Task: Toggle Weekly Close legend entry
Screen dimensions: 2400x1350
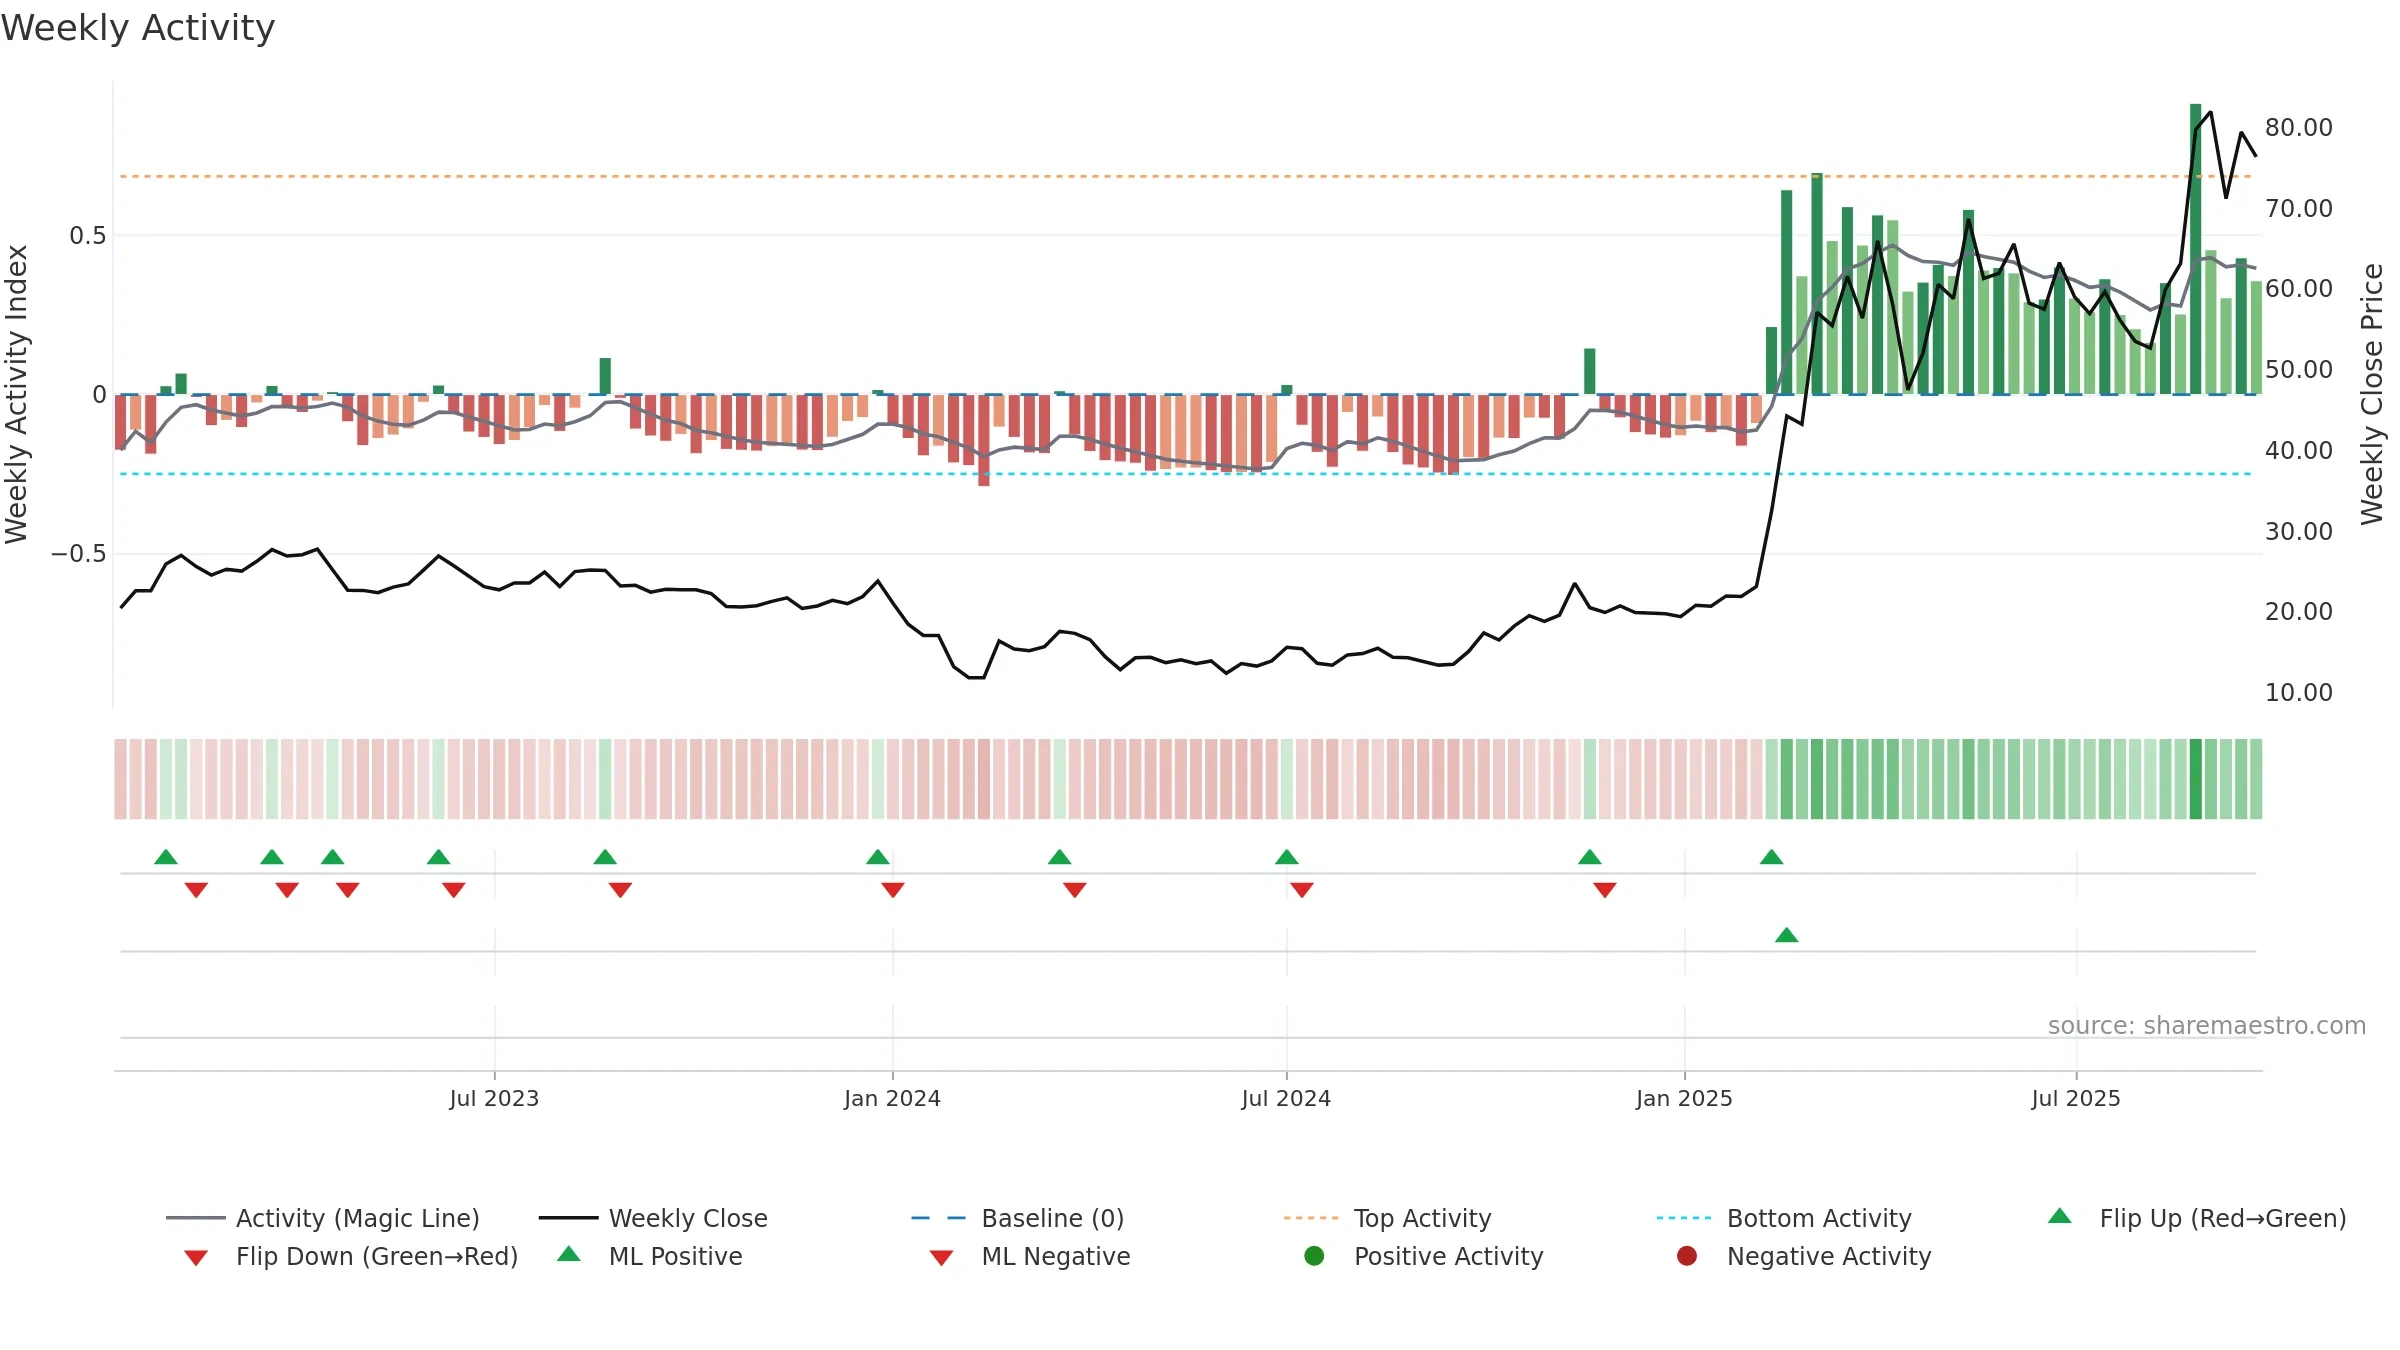Action: (653, 1218)
